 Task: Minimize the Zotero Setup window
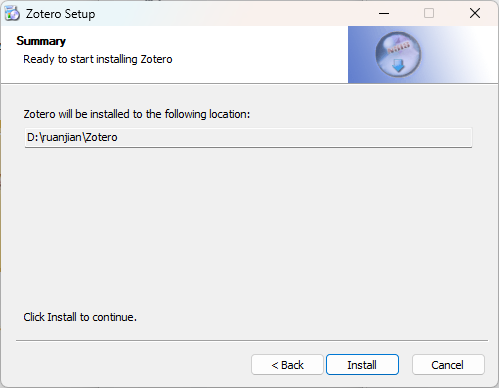pyautogui.click(x=384, y=13)
